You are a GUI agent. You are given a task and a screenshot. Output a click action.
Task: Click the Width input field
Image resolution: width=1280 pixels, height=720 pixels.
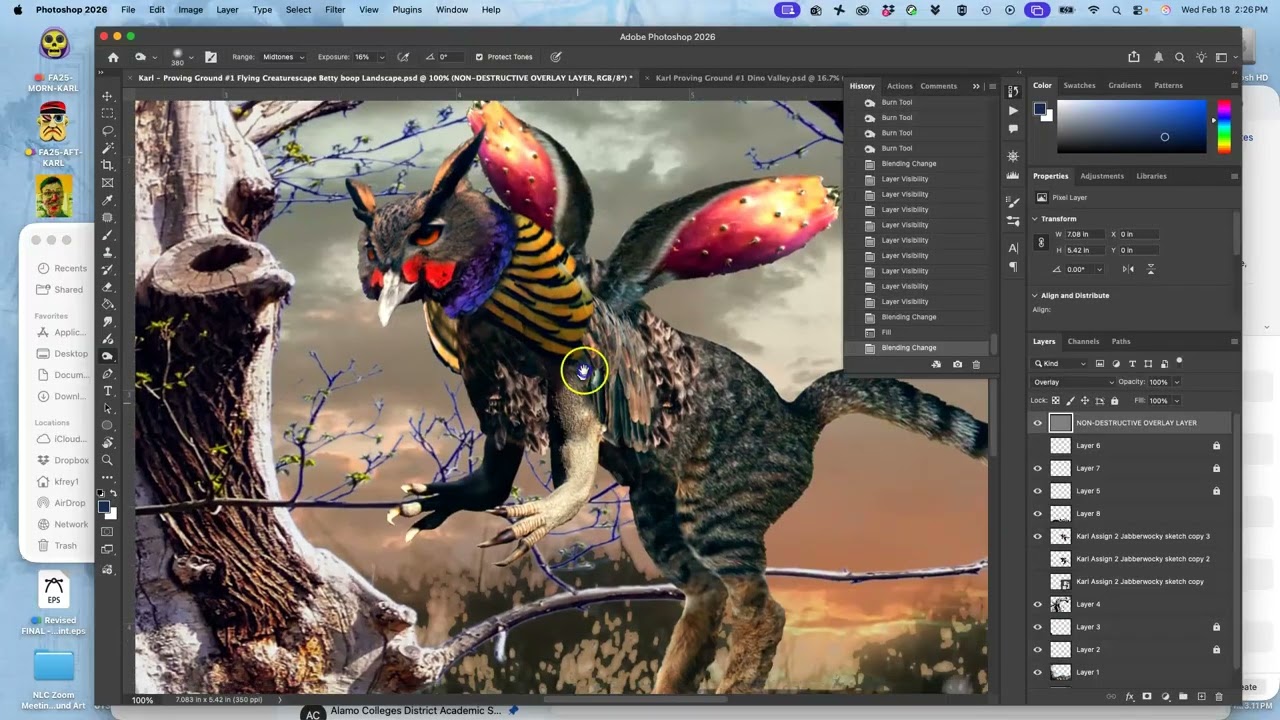1086,234
